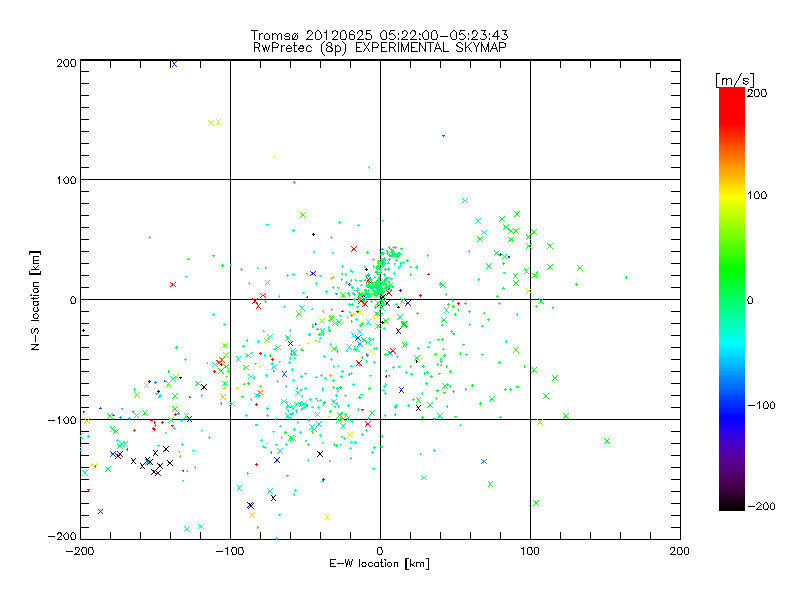The height and width of the screenshot is (600, 800).
Task: Click the '-200' label on the colorbar
Action: [761, 506]
